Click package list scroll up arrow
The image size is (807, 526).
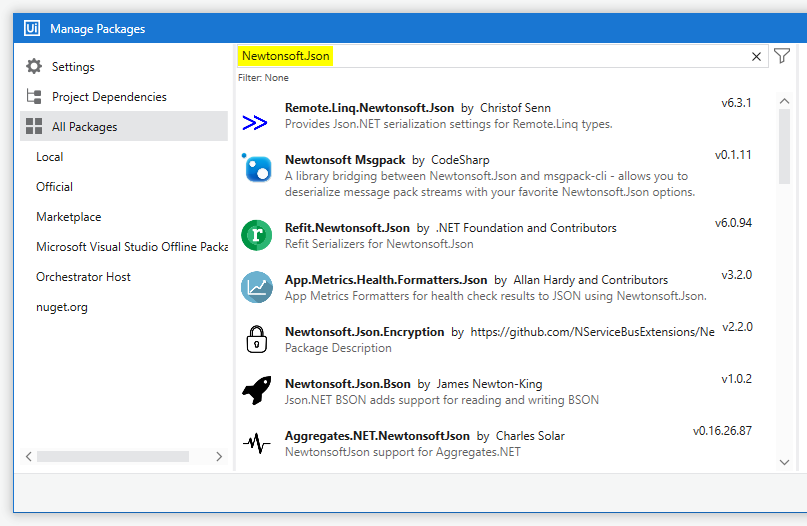(784, 101)
